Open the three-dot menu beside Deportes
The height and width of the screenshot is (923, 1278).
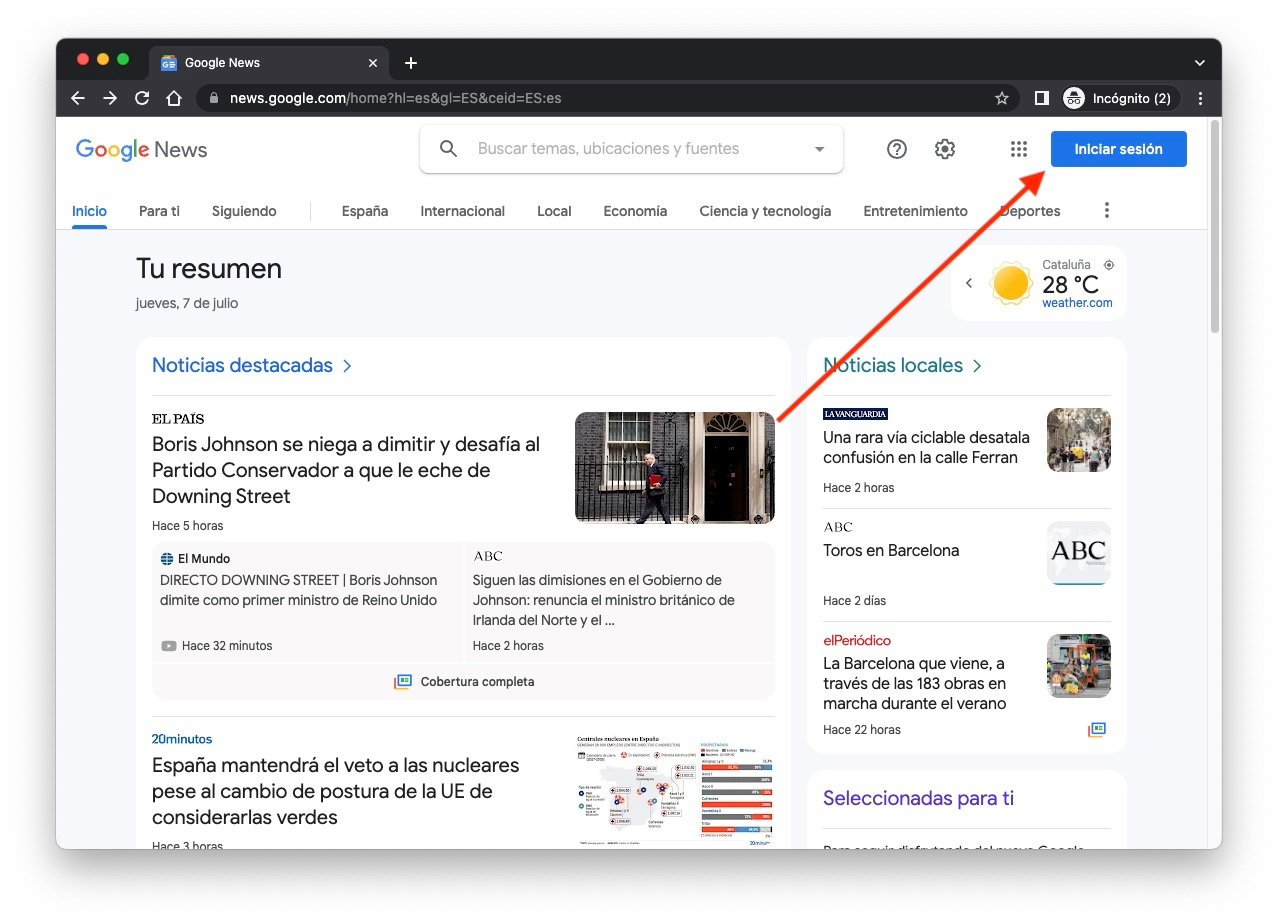(1106, 211)
